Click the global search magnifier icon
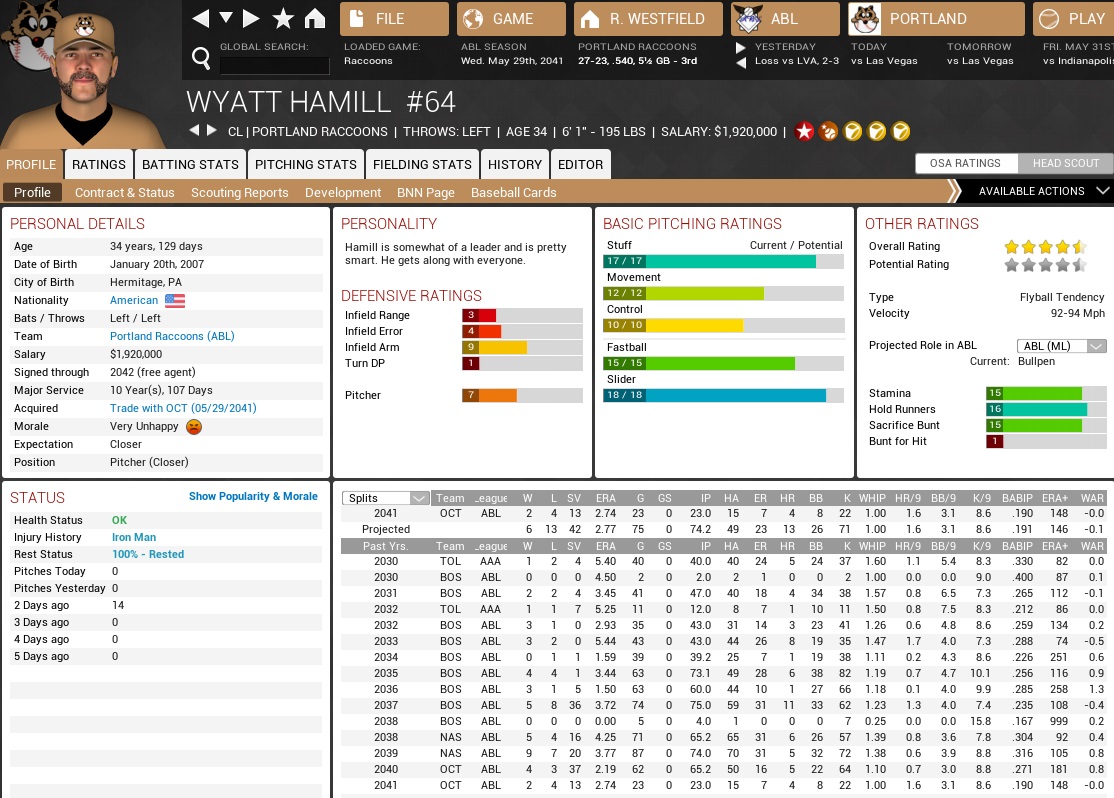This screenshot has height=798, width=1114. (x=201, y=60)
